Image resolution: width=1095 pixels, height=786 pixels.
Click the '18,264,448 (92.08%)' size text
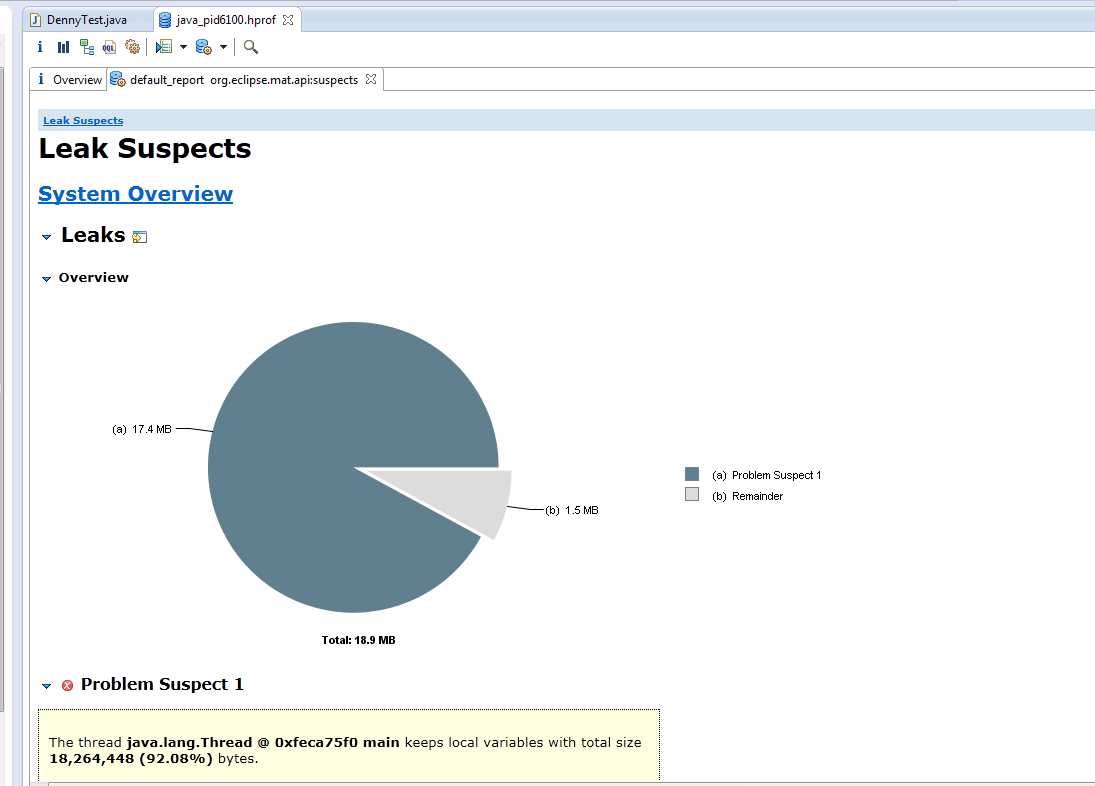[131, 759]
